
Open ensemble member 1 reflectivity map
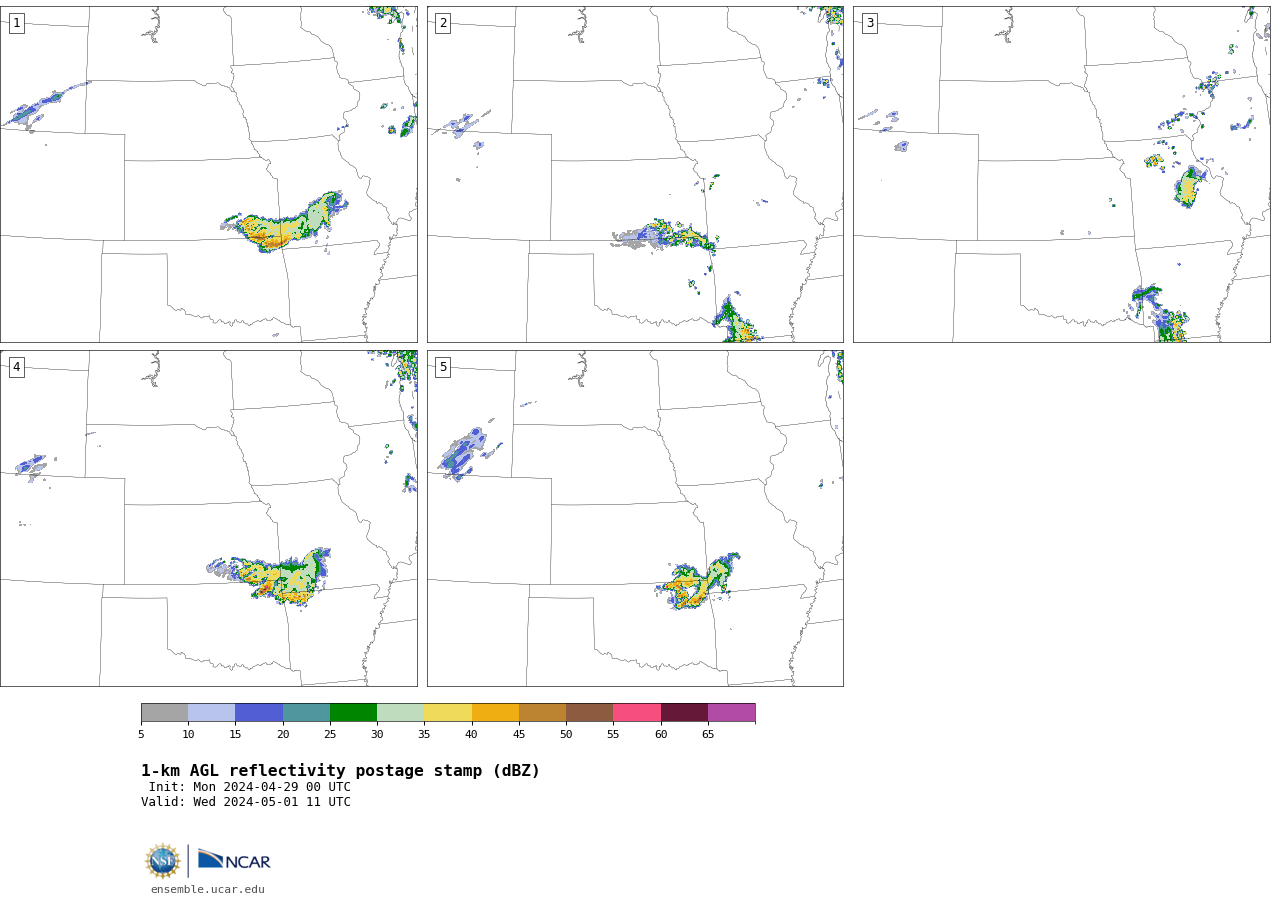point(209,174)
